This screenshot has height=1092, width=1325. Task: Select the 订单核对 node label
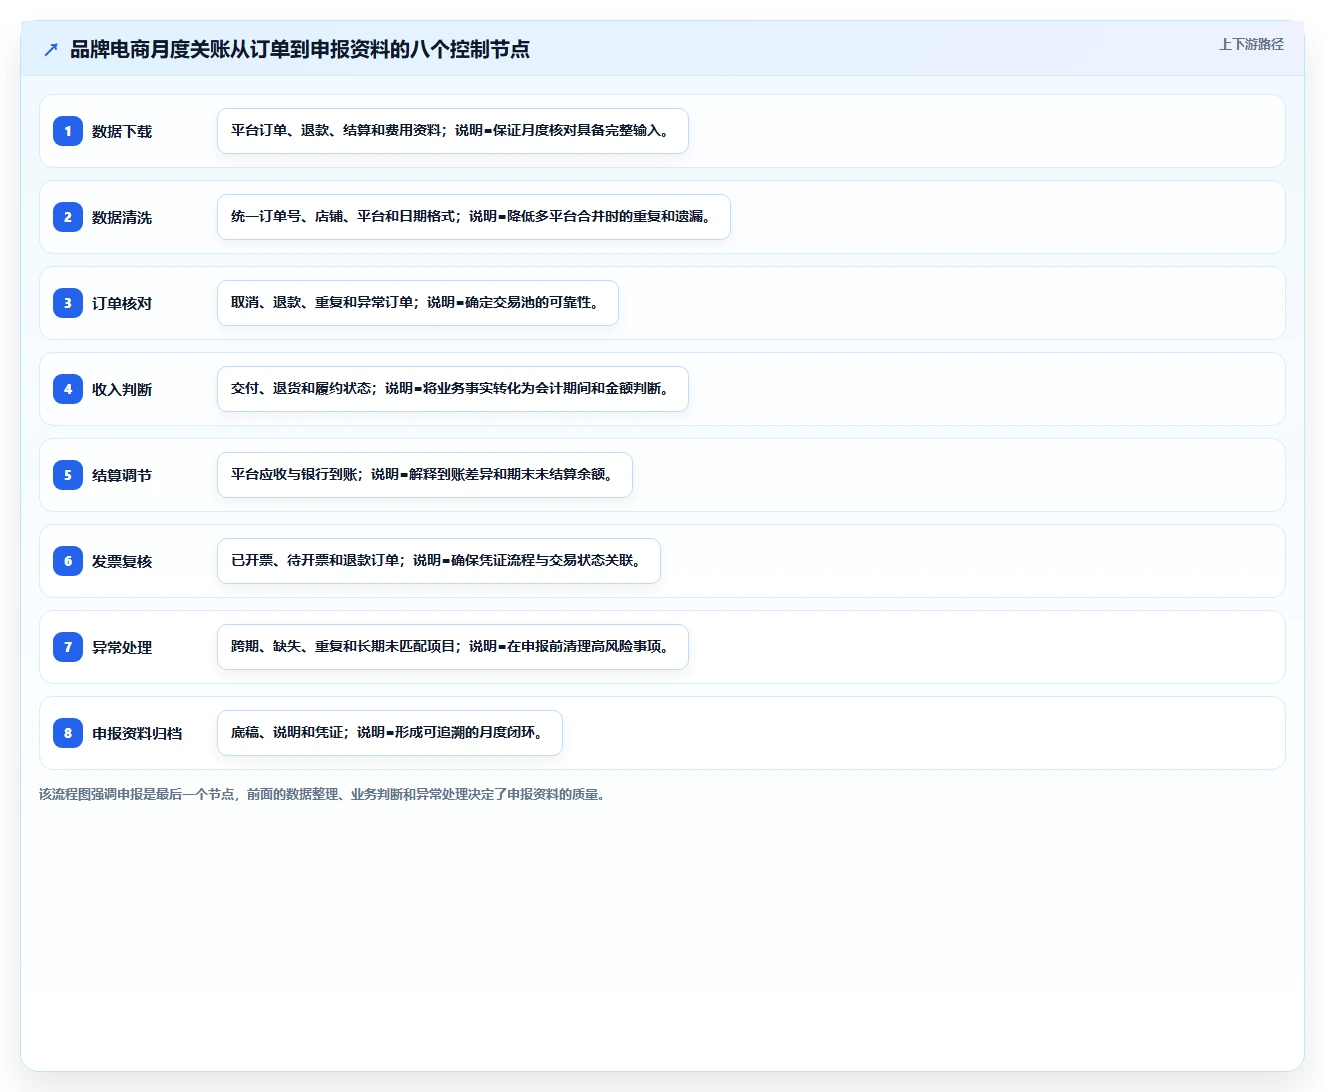click(x=122, y=303)
